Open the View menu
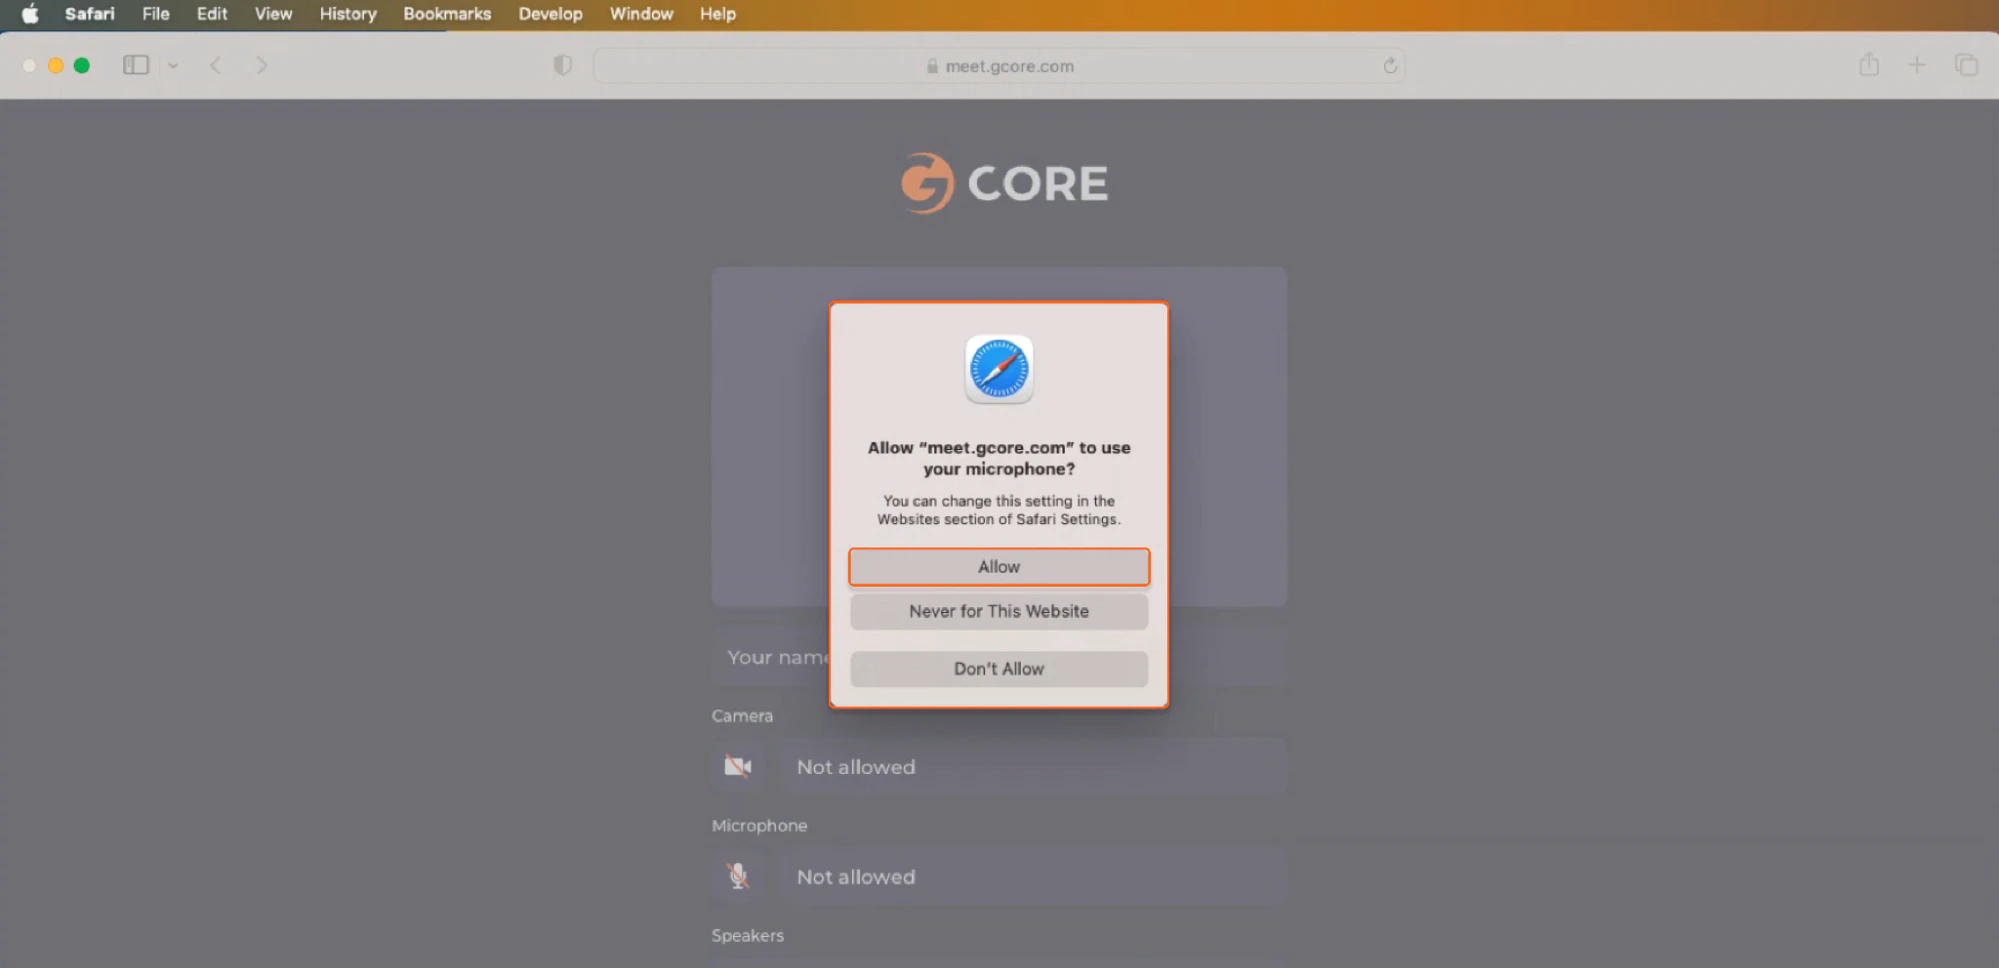1999x969 pixels. click(x=273, y=14)
